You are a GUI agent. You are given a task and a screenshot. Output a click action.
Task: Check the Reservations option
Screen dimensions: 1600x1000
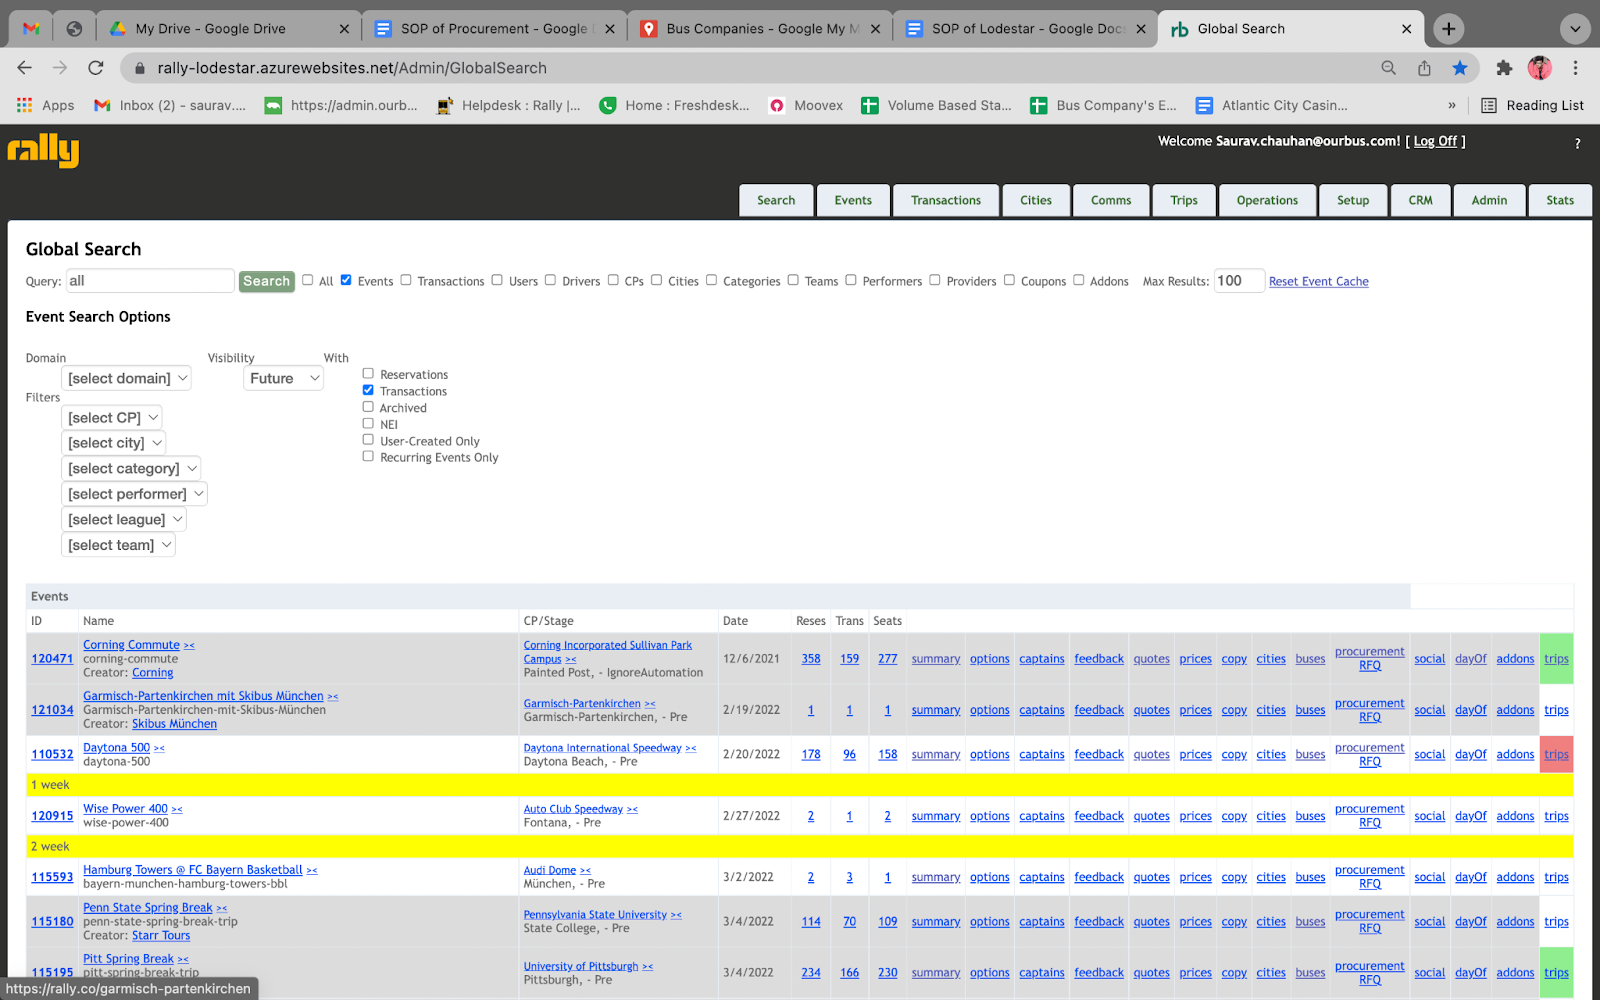(368, 373)
